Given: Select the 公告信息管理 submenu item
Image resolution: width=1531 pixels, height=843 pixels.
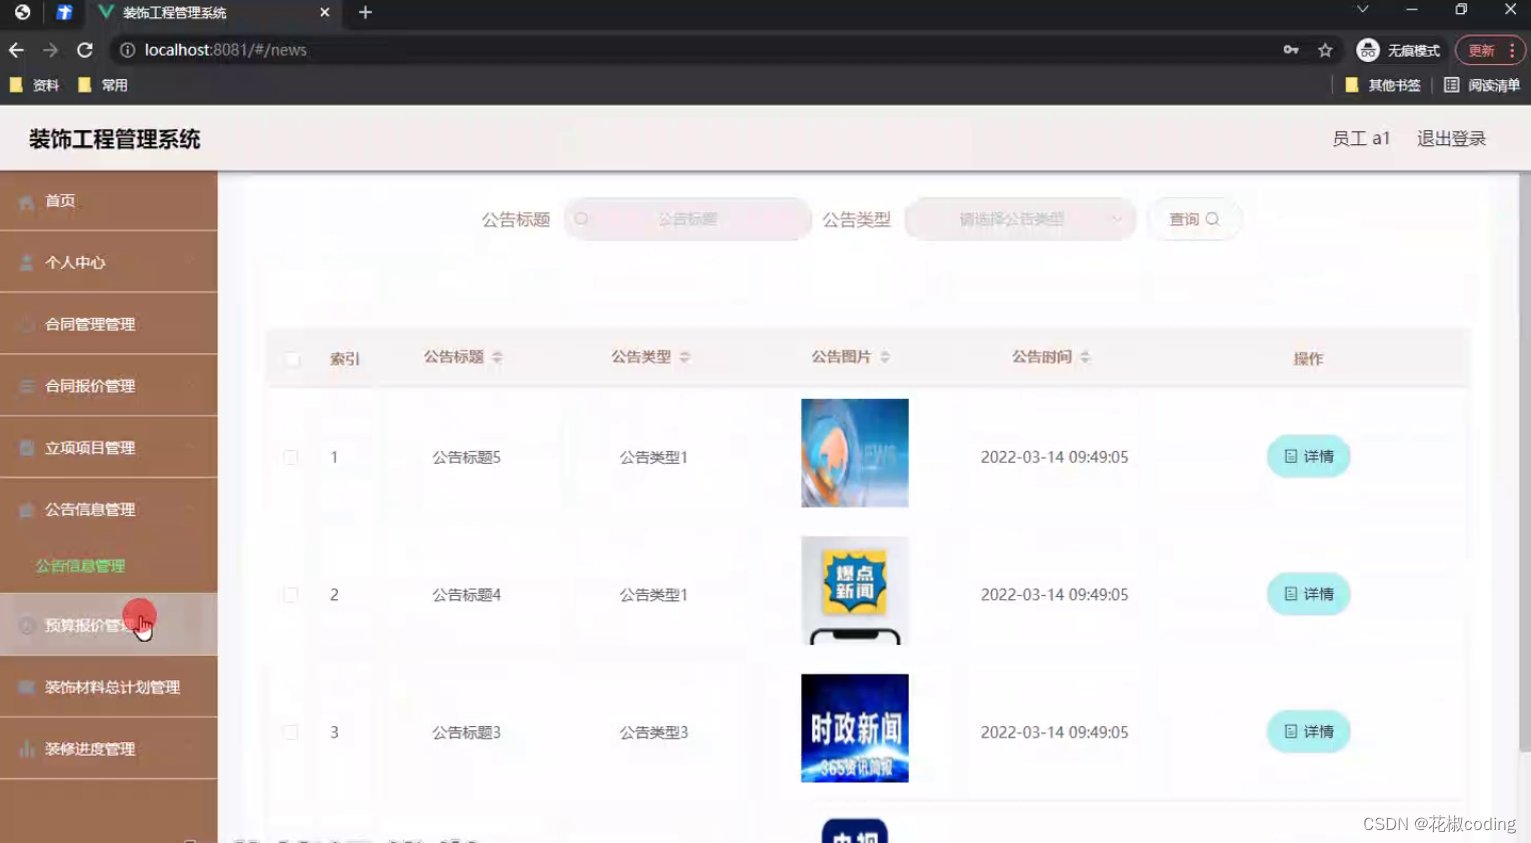Looking at the screenshot, I should tap(79, 565).
